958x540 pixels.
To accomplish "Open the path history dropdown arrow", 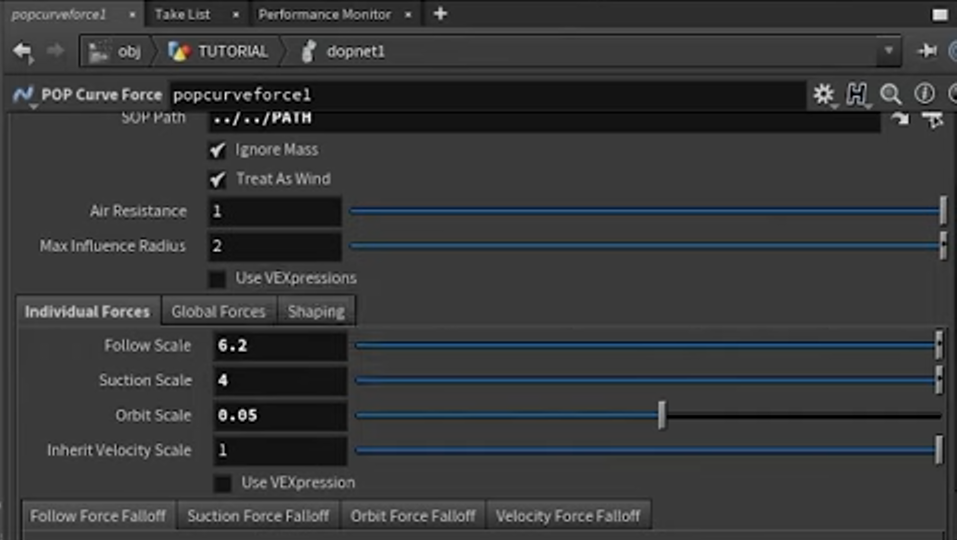I will tap(888, 51).
